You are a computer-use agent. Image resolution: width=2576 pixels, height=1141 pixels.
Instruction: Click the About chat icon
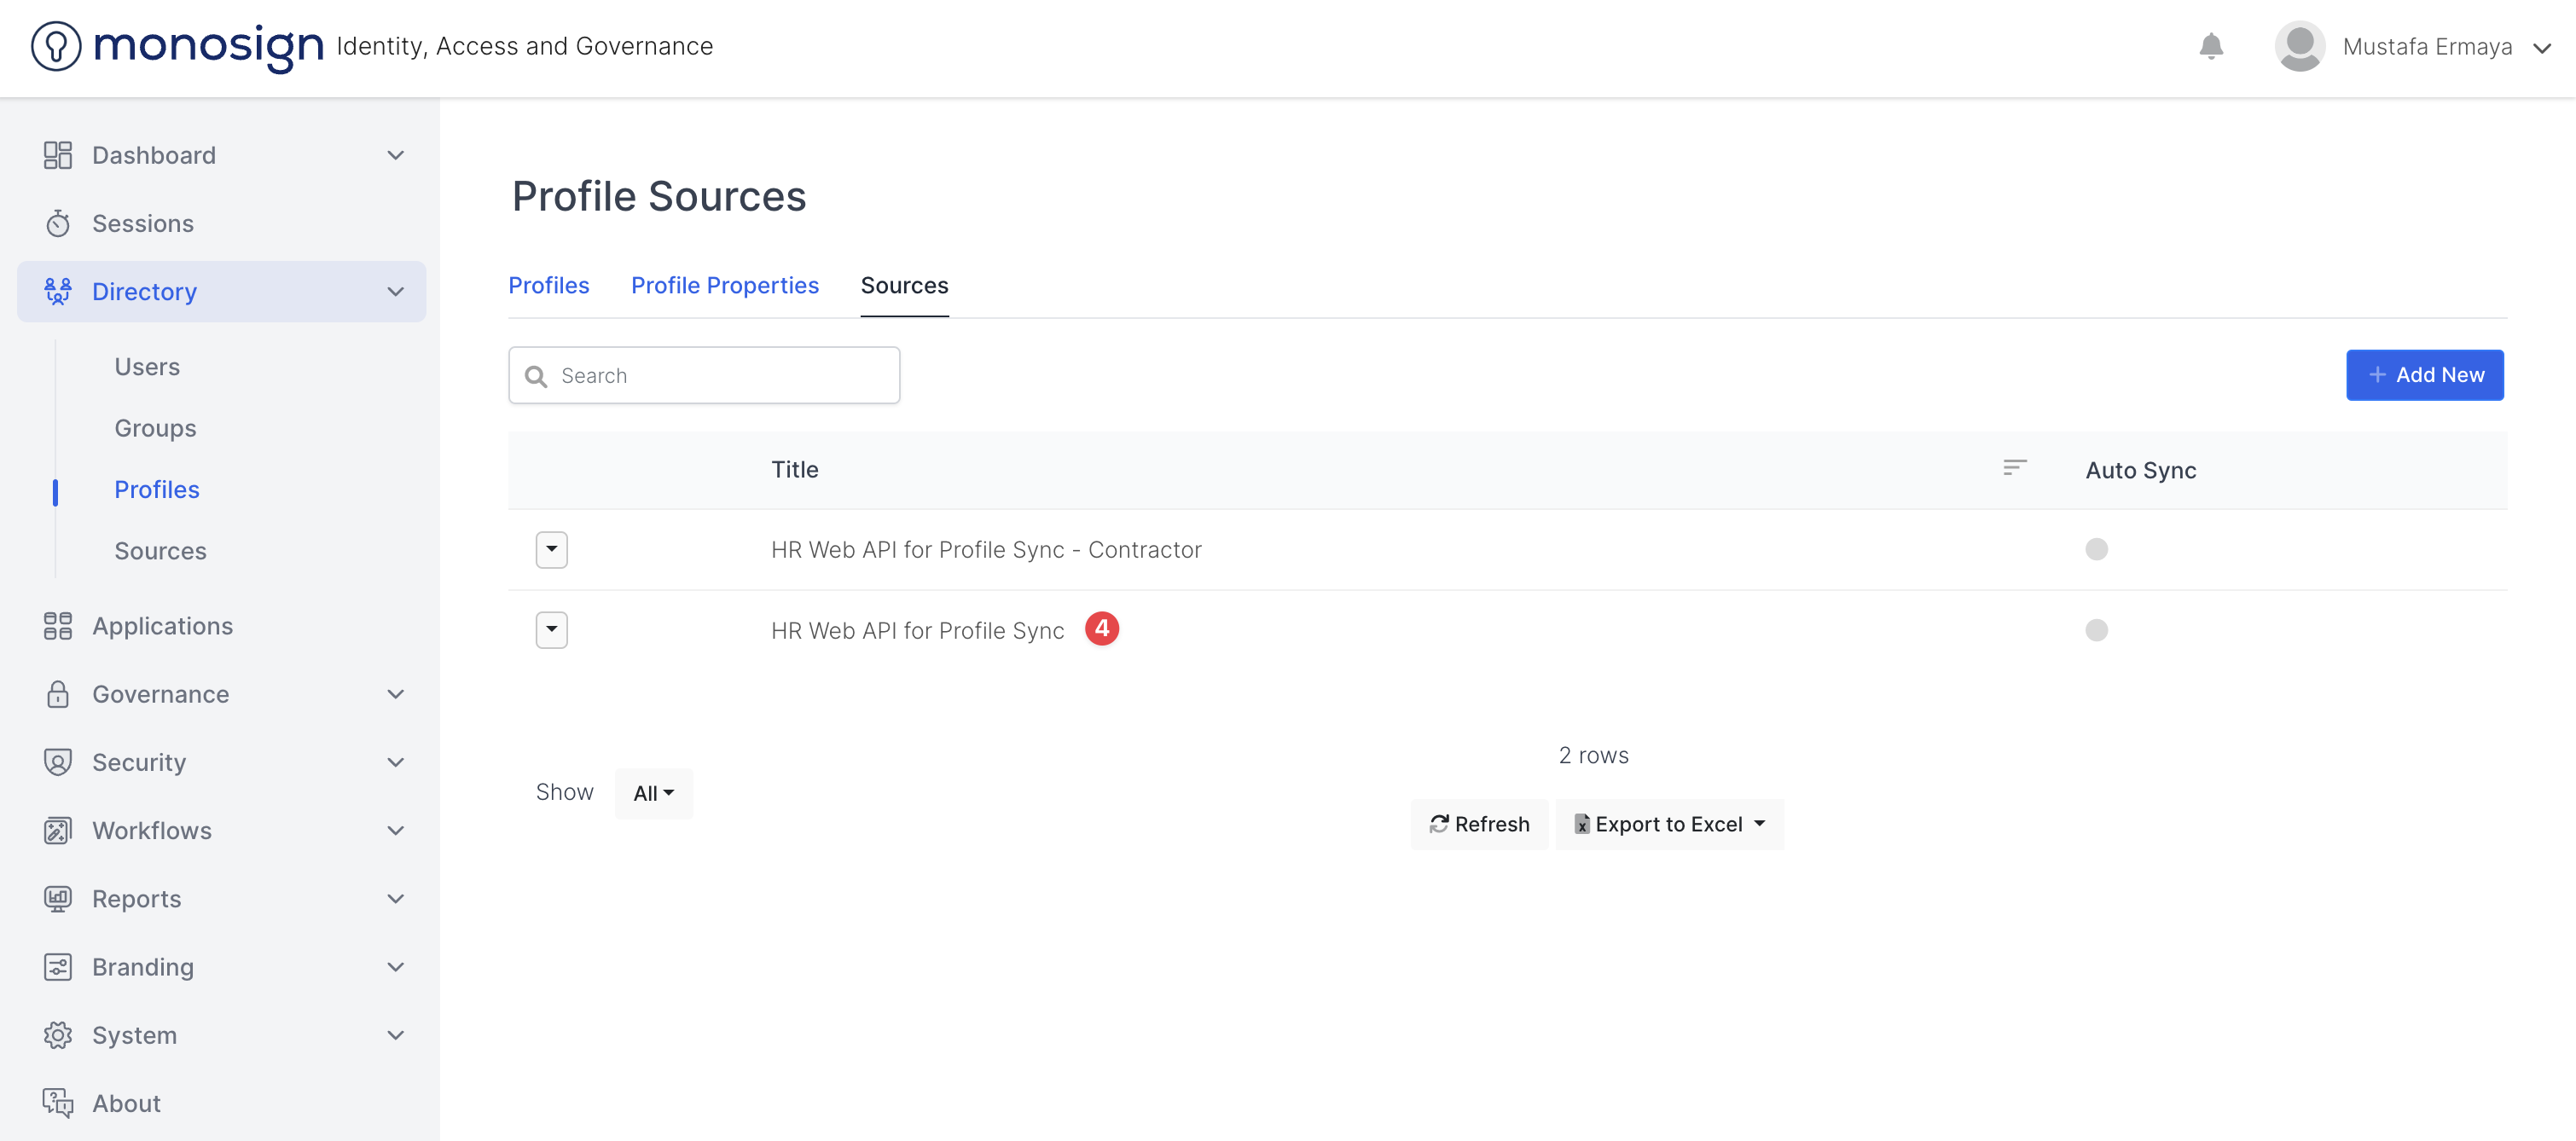point(58,1102)
